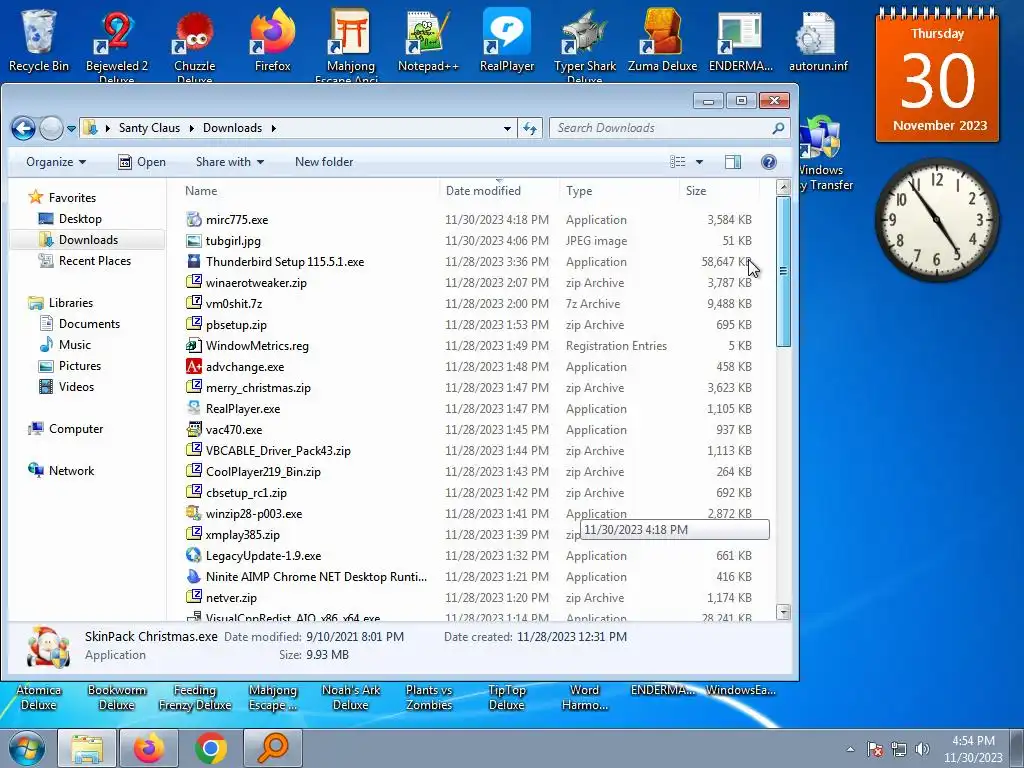
Task: Open the Recycle Bin desktop icon
Action: (39, 39)
